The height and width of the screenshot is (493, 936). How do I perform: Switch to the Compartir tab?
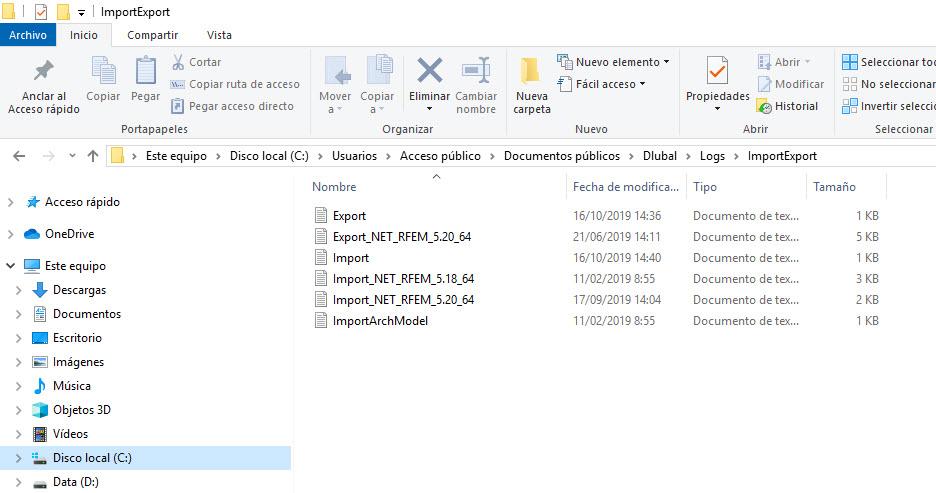(152, 35)
